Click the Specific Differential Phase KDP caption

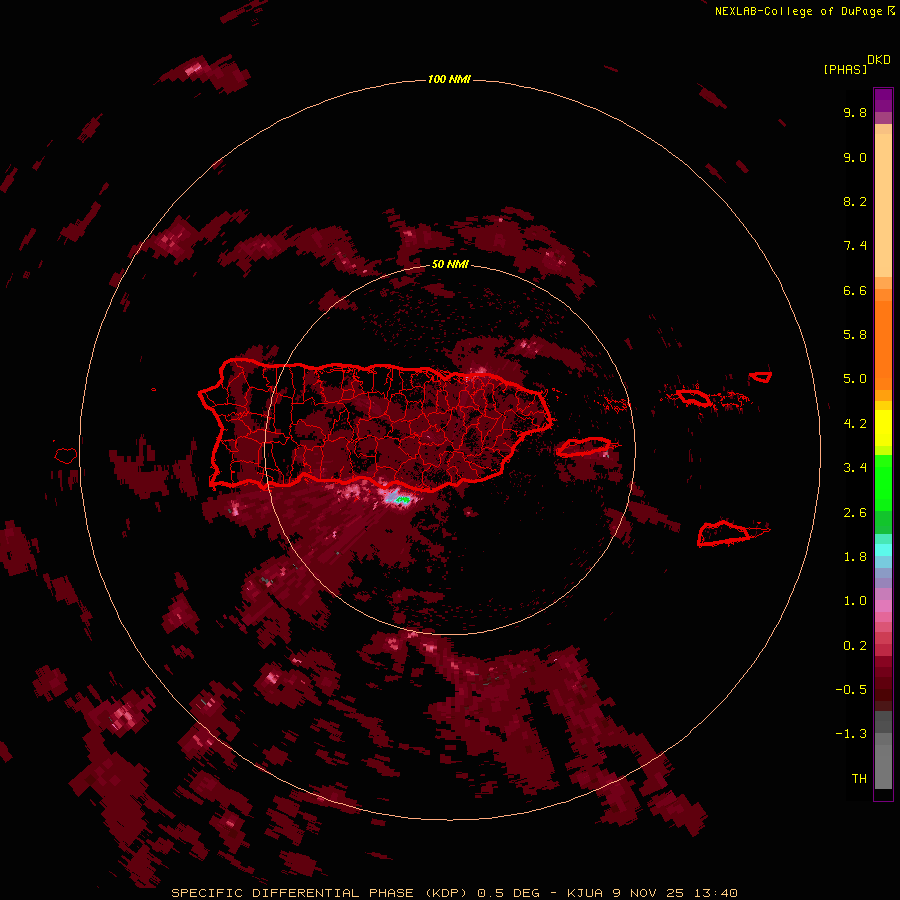coord(455,893)
